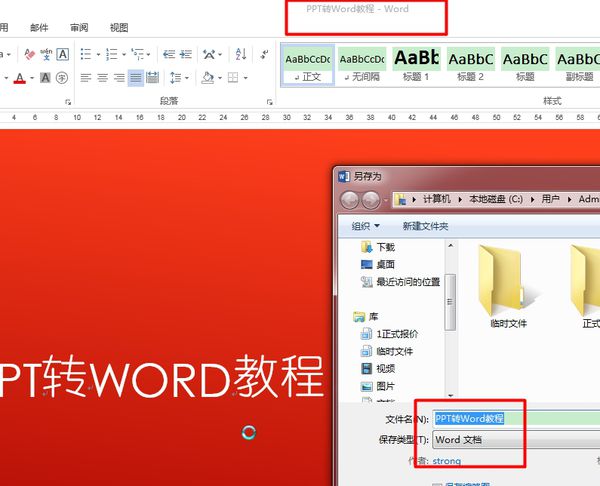
Task: Select 桌面 in the navigation pane
Action: [378, 264]
